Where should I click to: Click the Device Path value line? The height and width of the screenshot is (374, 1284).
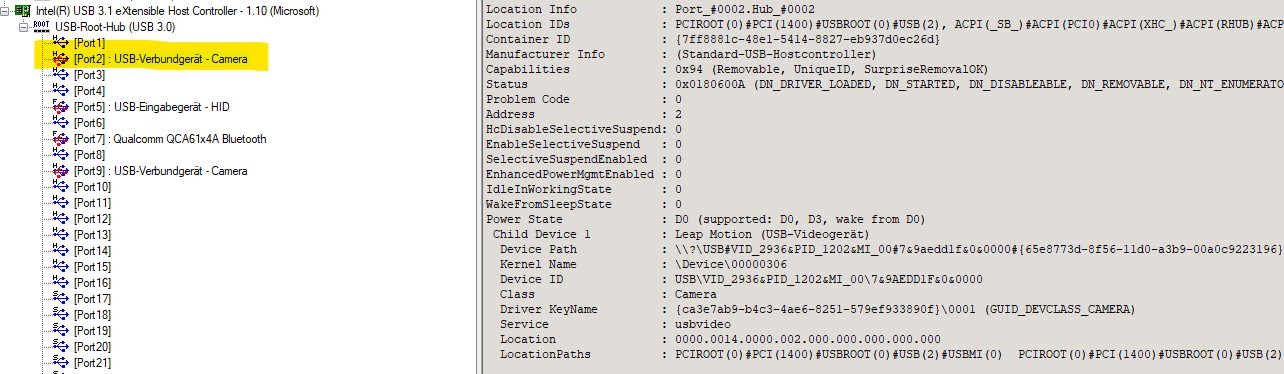884,249
